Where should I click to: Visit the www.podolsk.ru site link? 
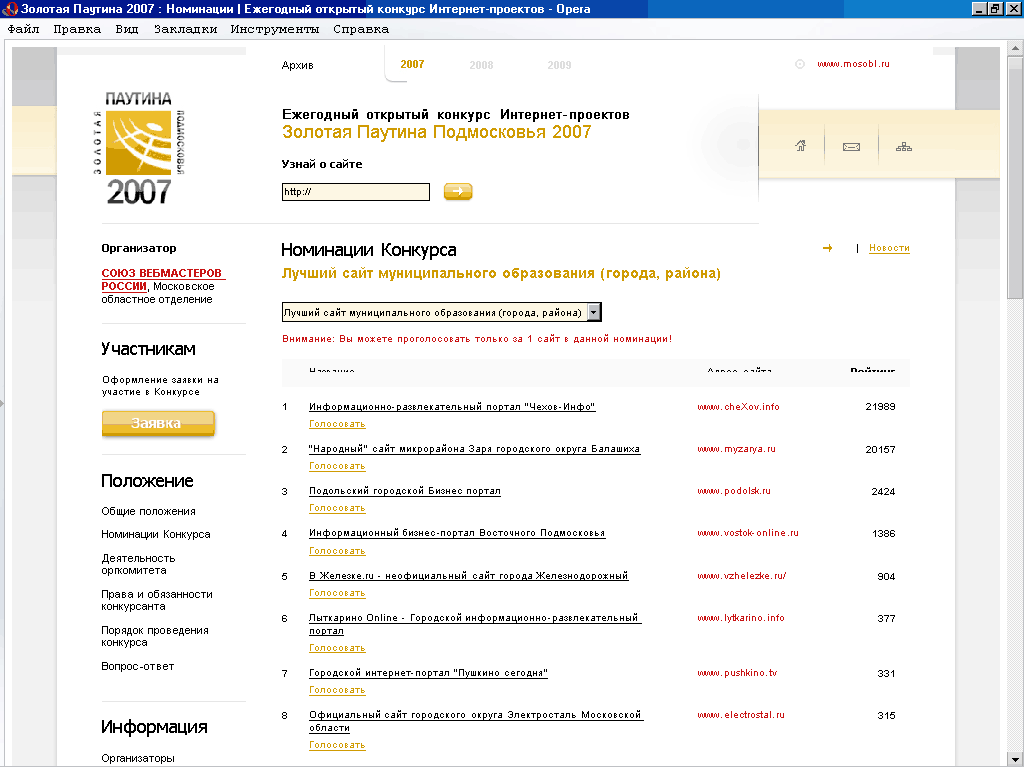tap(733, 491)
